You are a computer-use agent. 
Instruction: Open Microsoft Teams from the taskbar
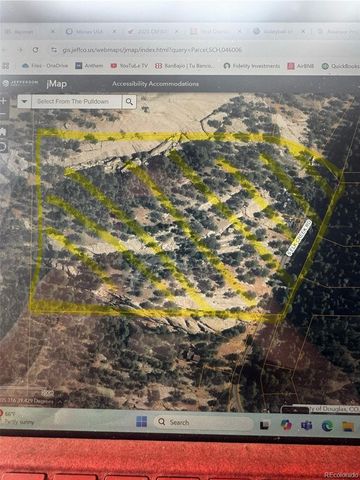point(307,425)
